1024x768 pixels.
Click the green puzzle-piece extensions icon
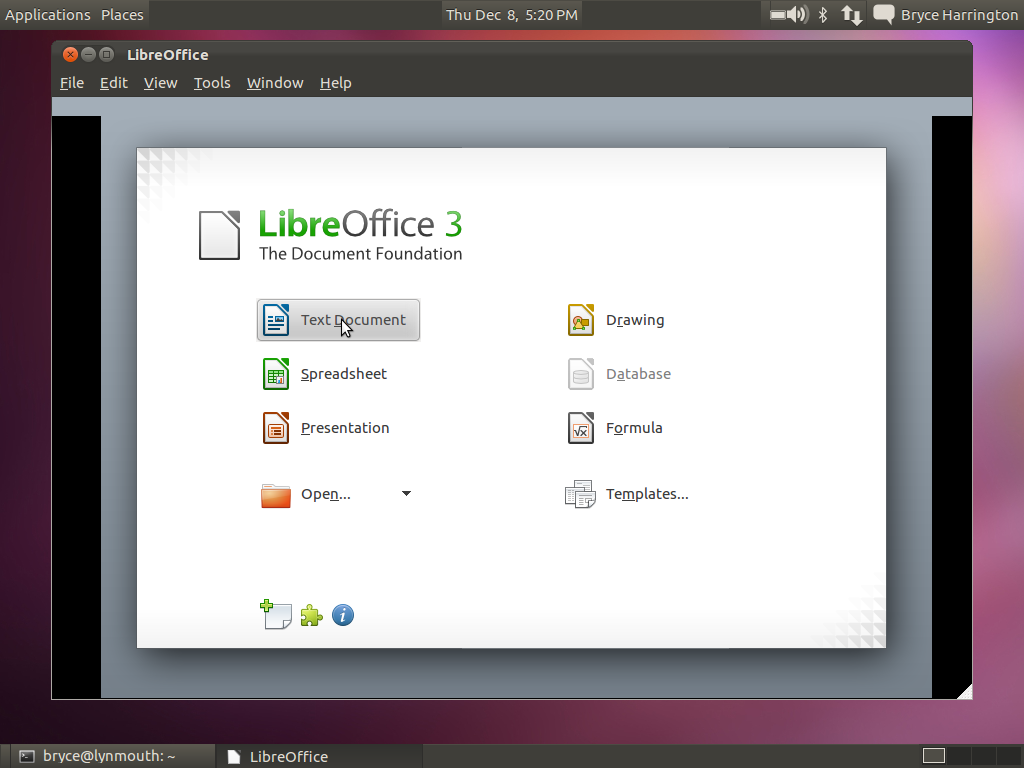click(312, 615)
